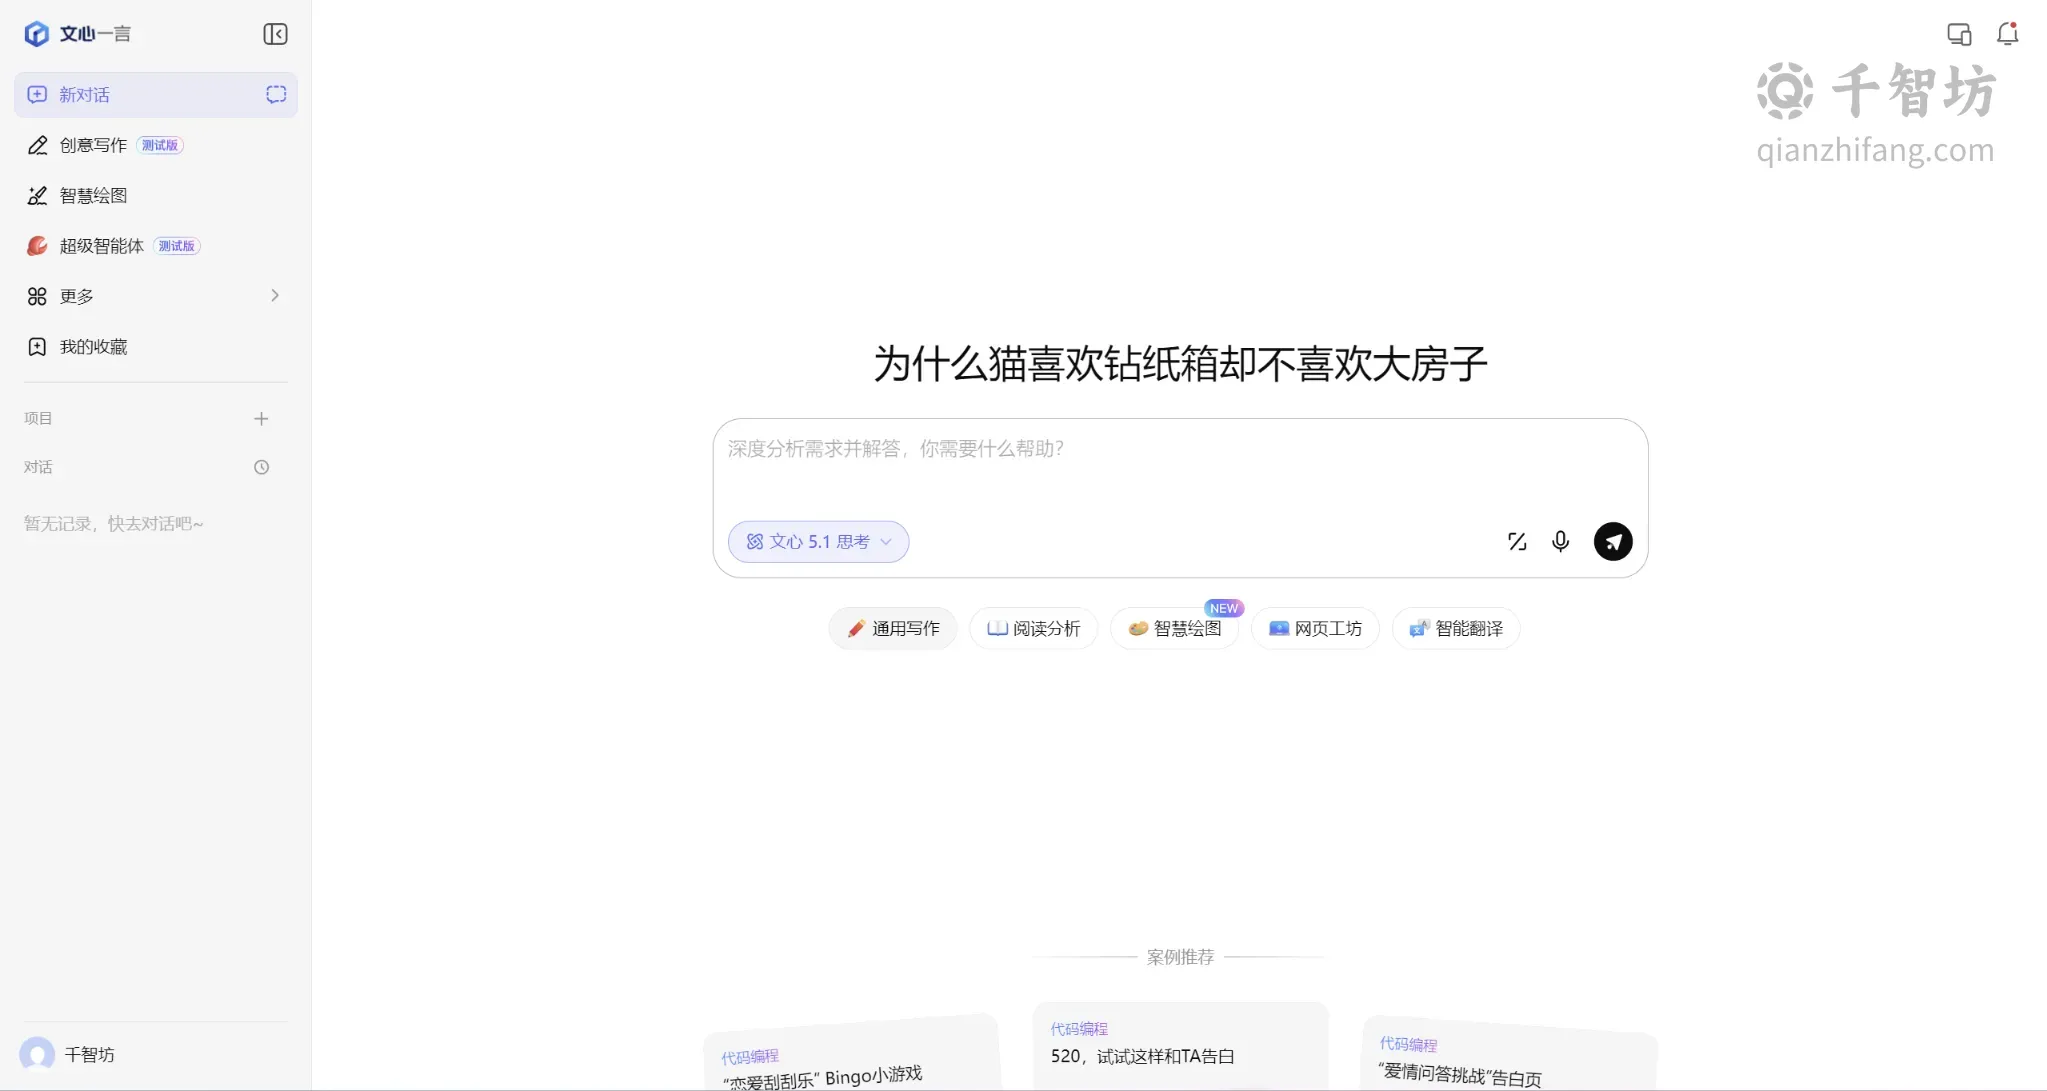Click the 创意写作 pen icon
Image resolution: width=2047 pixels, height=1091 pixels.
(37, 145)
